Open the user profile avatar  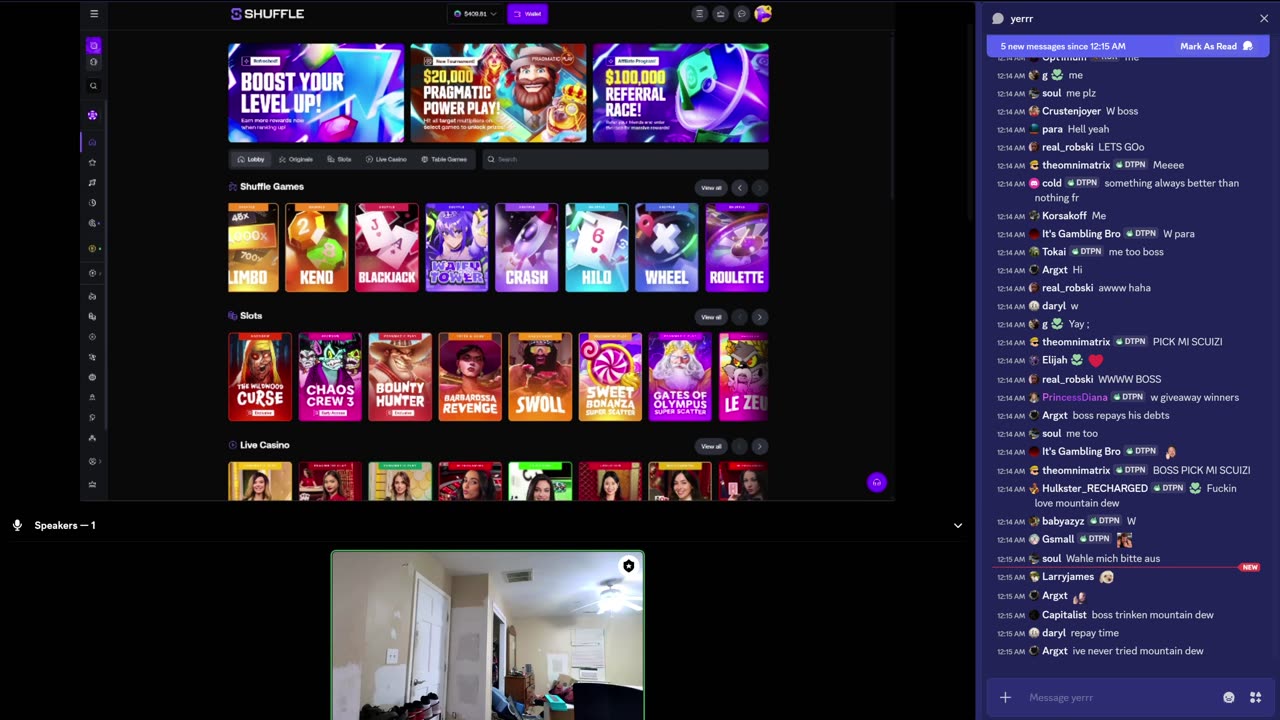pyautogui.click(x=763, y=14)
